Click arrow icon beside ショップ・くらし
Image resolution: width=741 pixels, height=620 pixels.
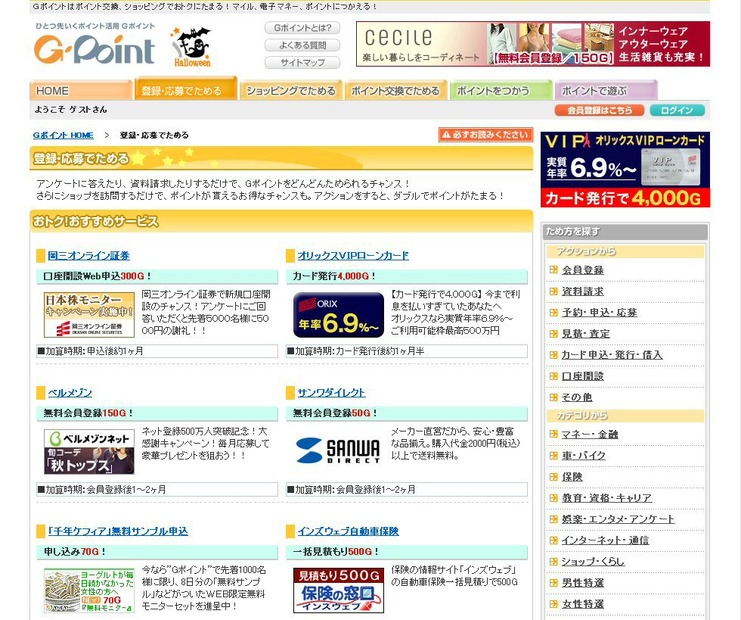tap(553, 561)
